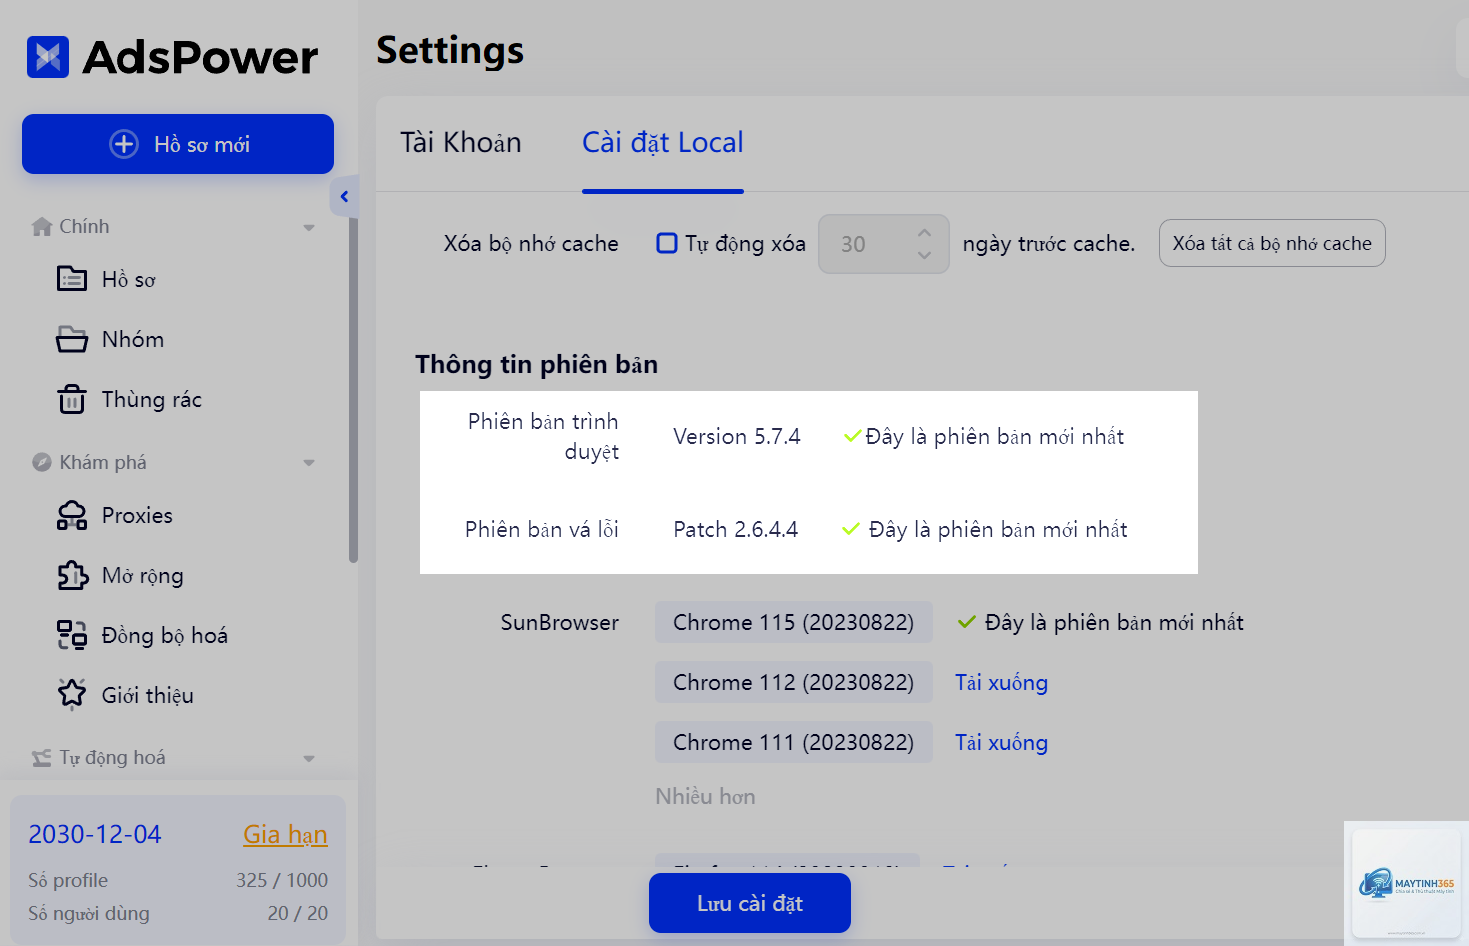1469x946 pixels.
Task: Enable the Tự động xóa checkbox
Action: click(667, 243)
